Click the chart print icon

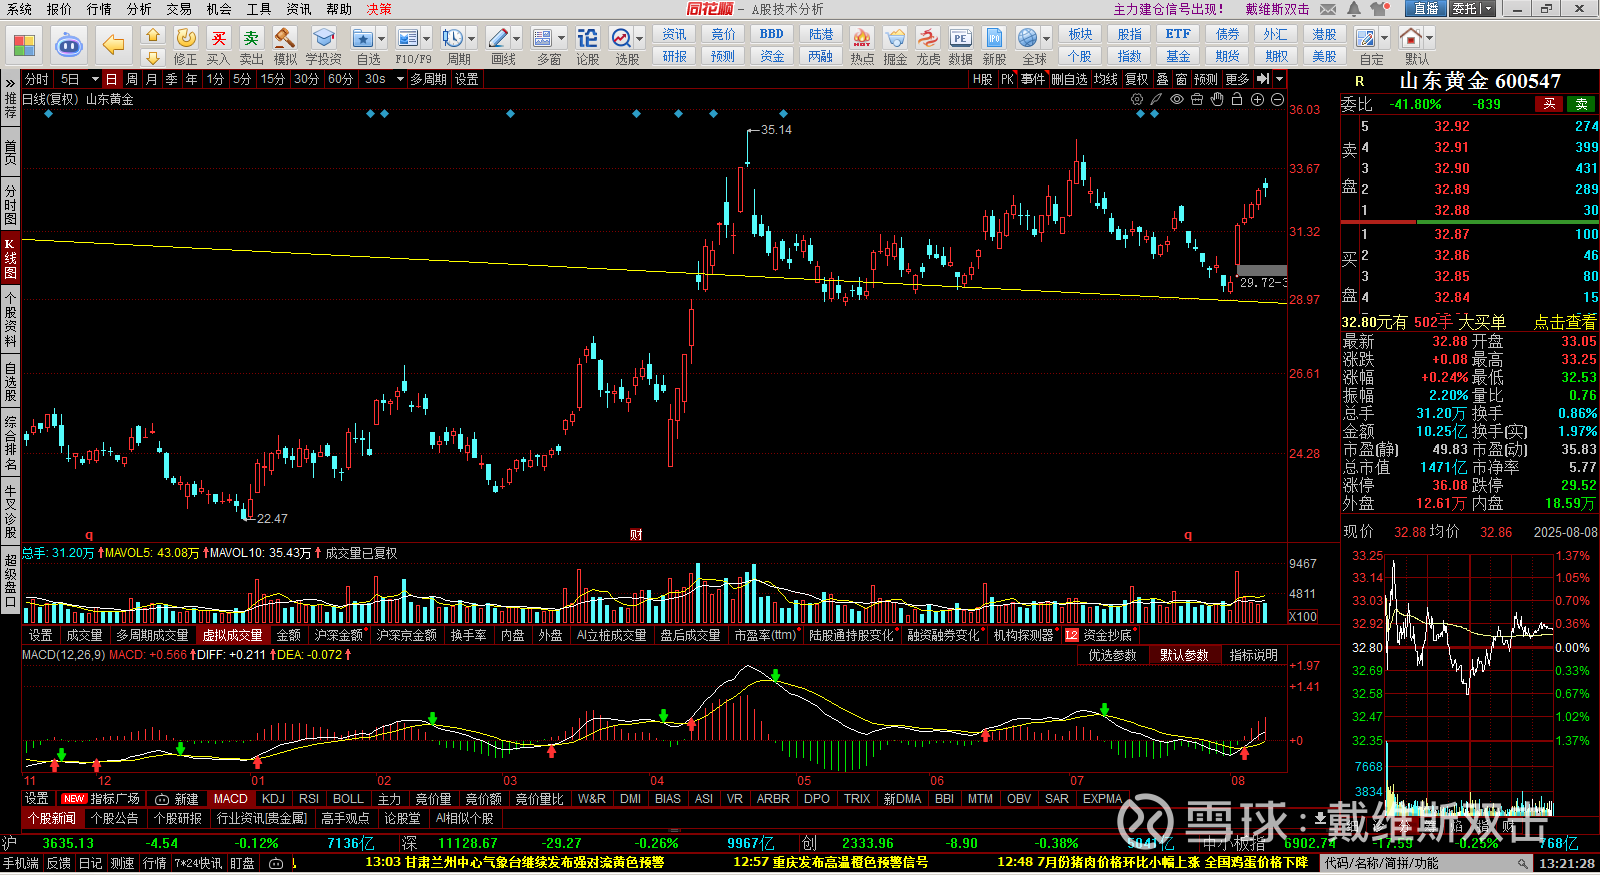[x=1197, y=100]
